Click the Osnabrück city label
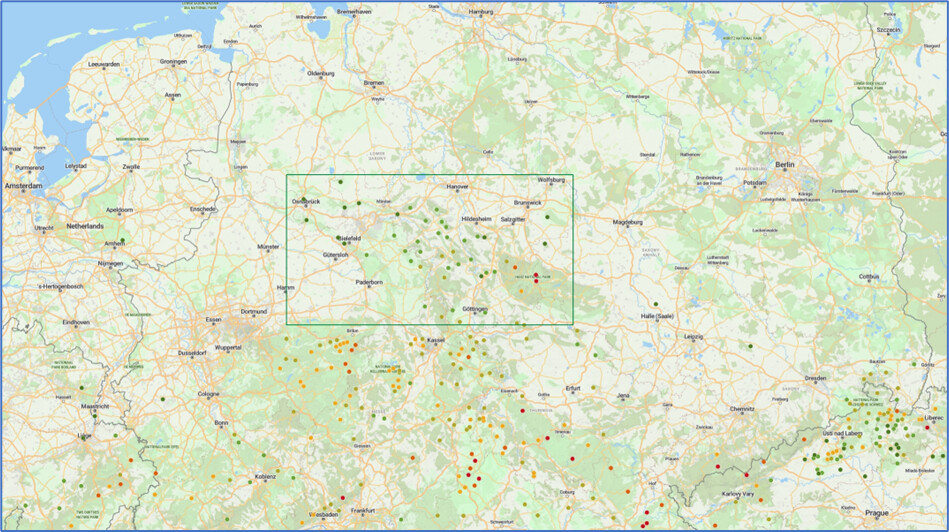 pos(304,203)
